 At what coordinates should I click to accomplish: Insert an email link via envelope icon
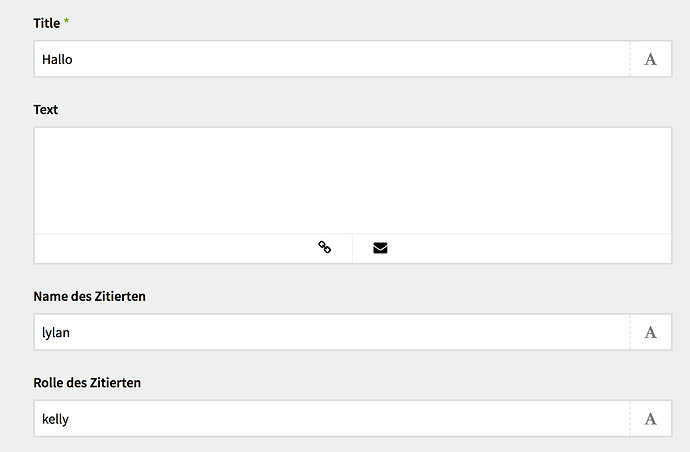380,248
